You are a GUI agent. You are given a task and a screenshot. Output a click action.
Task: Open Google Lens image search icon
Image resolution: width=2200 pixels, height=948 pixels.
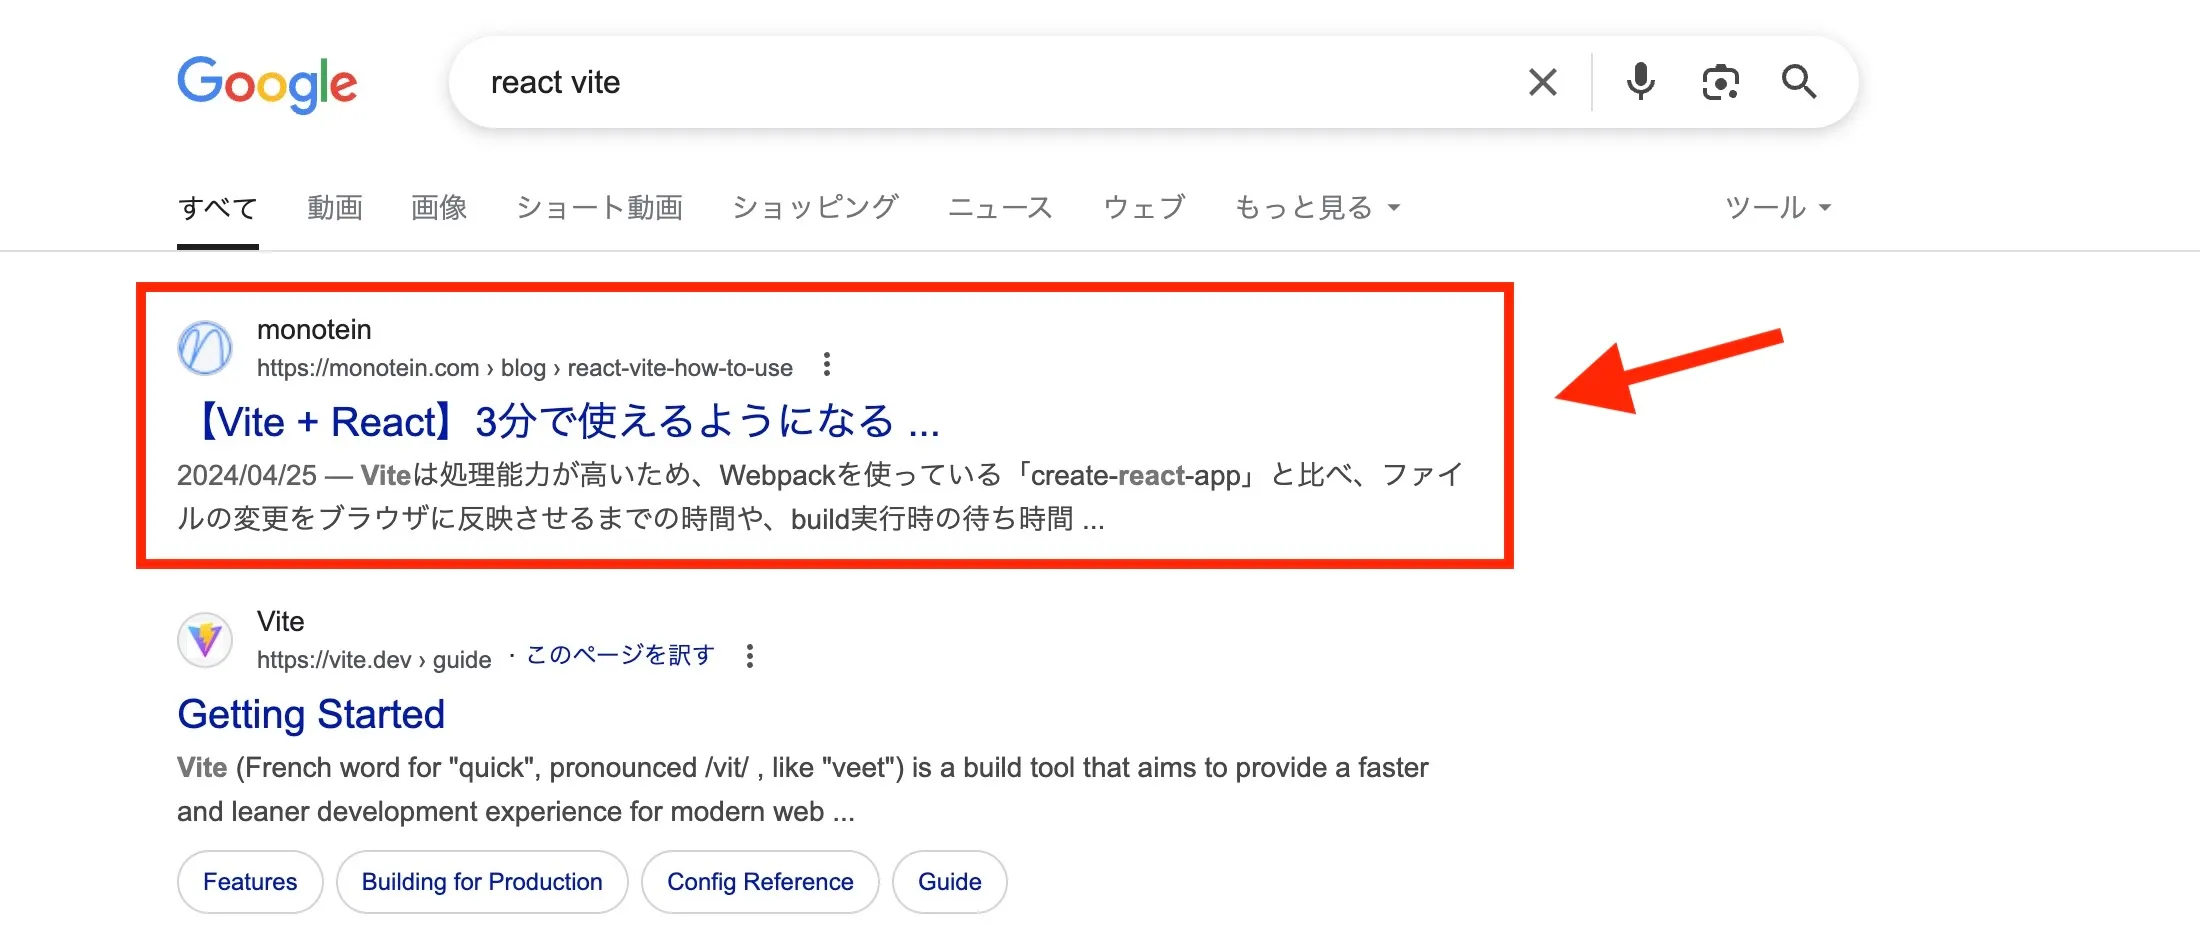[x=1720, y=82]
